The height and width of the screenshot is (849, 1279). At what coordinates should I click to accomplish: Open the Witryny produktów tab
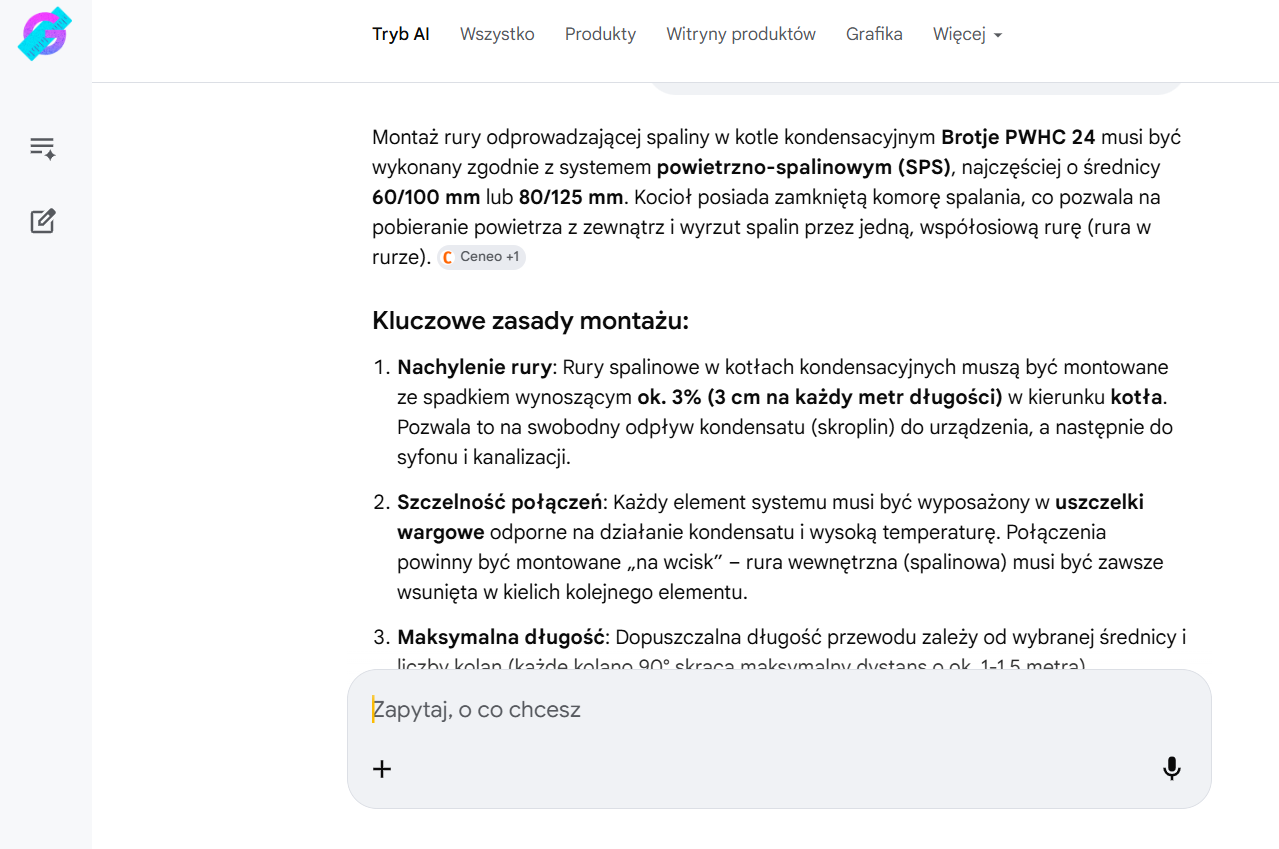[741, 34]
